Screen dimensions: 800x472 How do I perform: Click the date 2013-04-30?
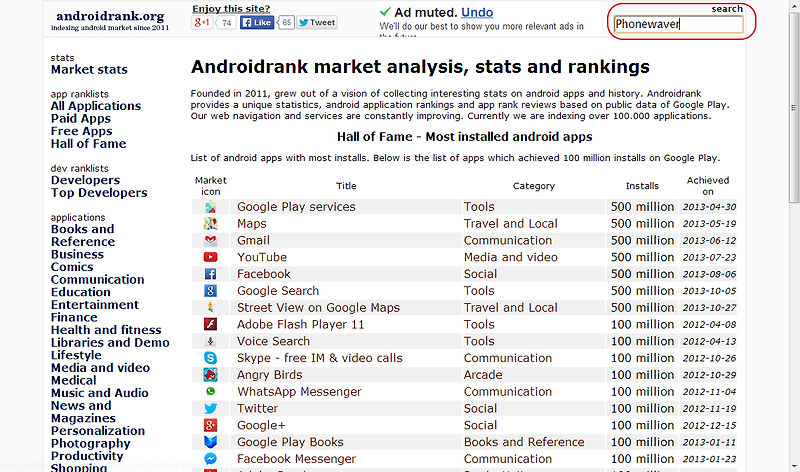point(709,207)
